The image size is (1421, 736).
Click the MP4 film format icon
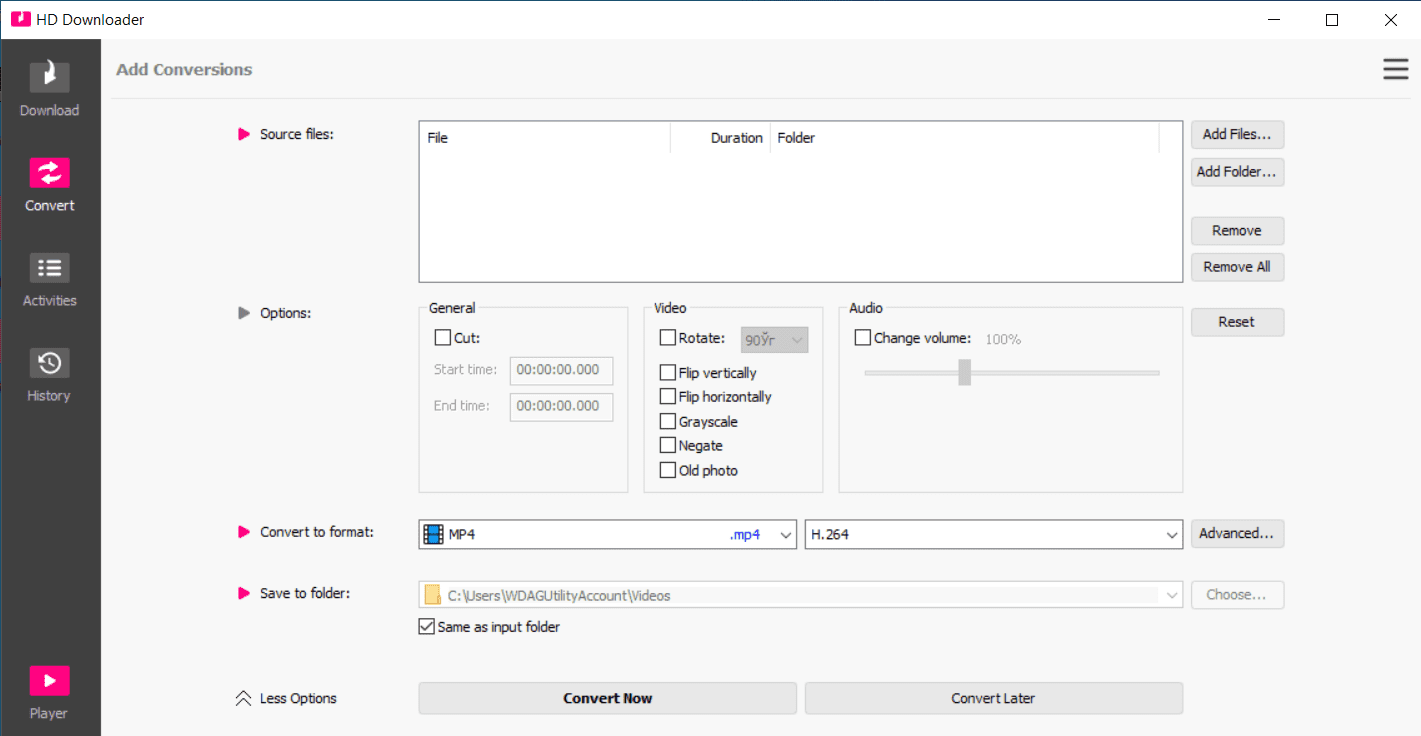(433, 534)
